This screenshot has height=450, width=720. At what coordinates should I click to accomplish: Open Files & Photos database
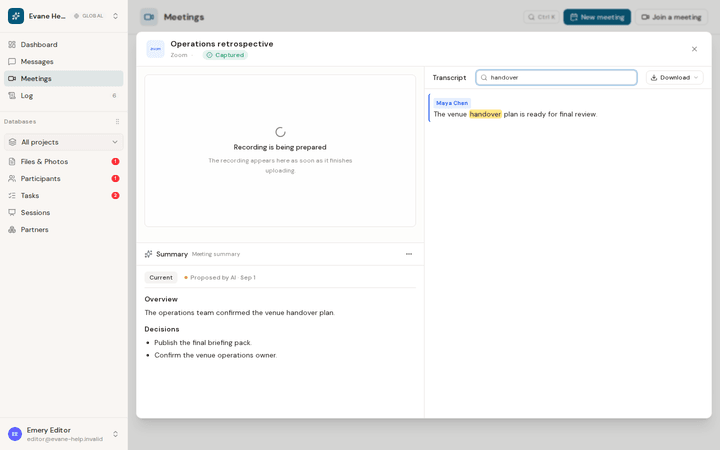[x=63, y=162]
